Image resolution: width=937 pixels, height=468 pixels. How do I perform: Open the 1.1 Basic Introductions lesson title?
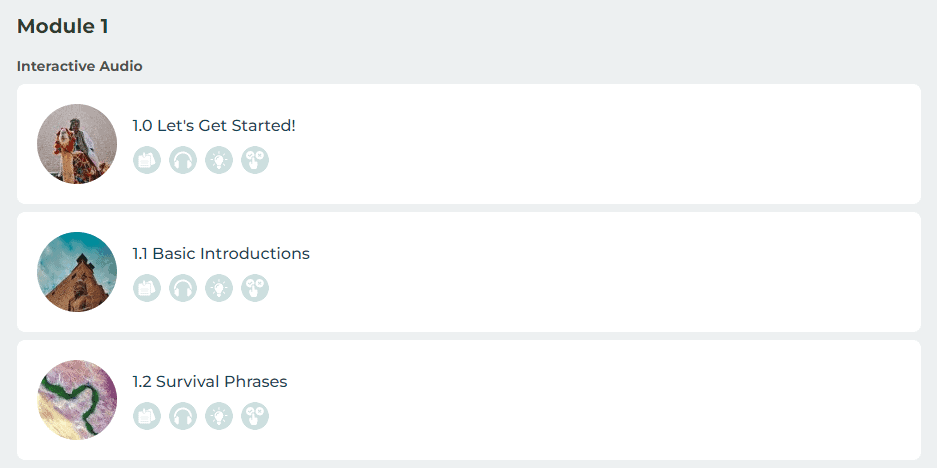pos(221,254)
